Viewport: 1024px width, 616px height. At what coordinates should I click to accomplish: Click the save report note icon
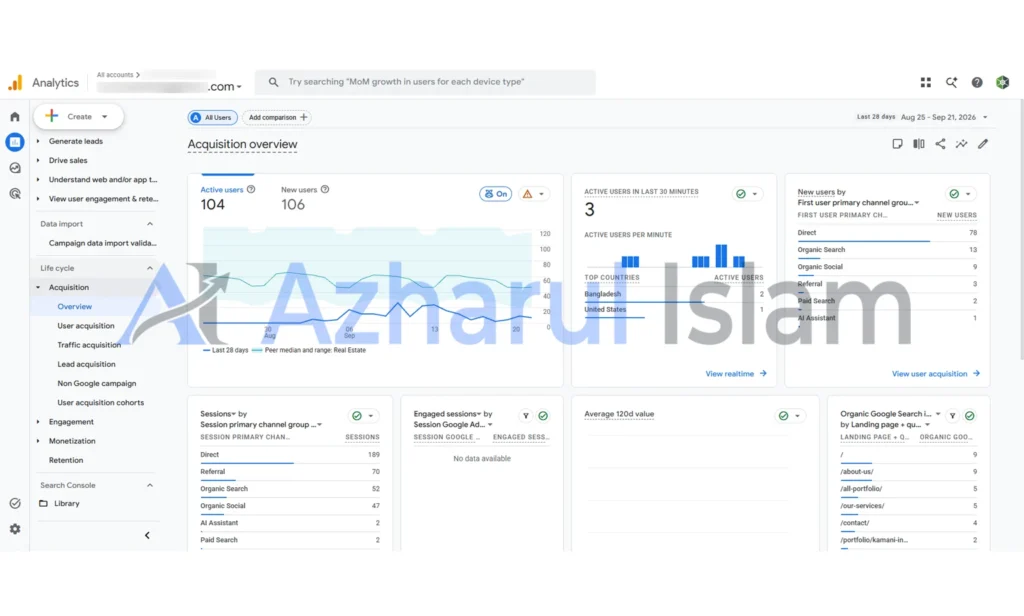coord(897,144)
